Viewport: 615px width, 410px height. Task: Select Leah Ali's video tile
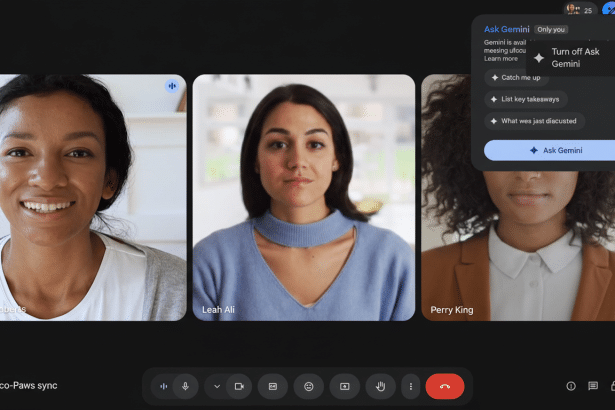point(304,197)
